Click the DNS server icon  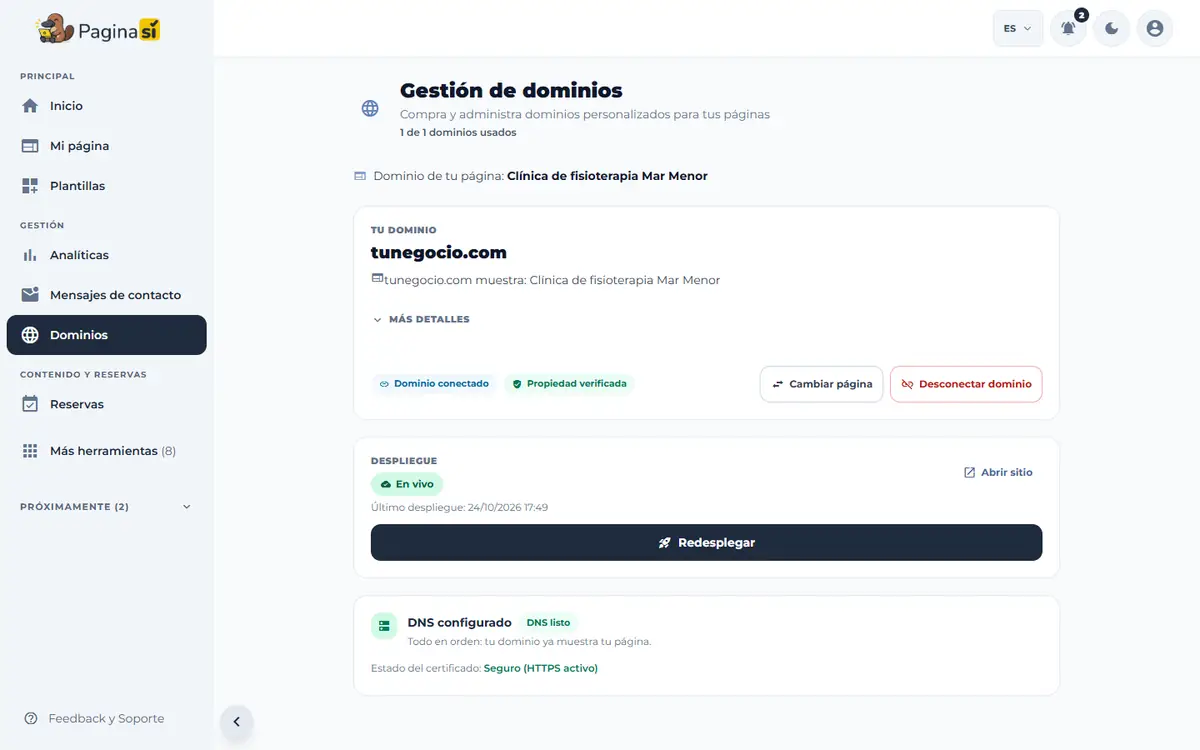[x=384, y=626]
